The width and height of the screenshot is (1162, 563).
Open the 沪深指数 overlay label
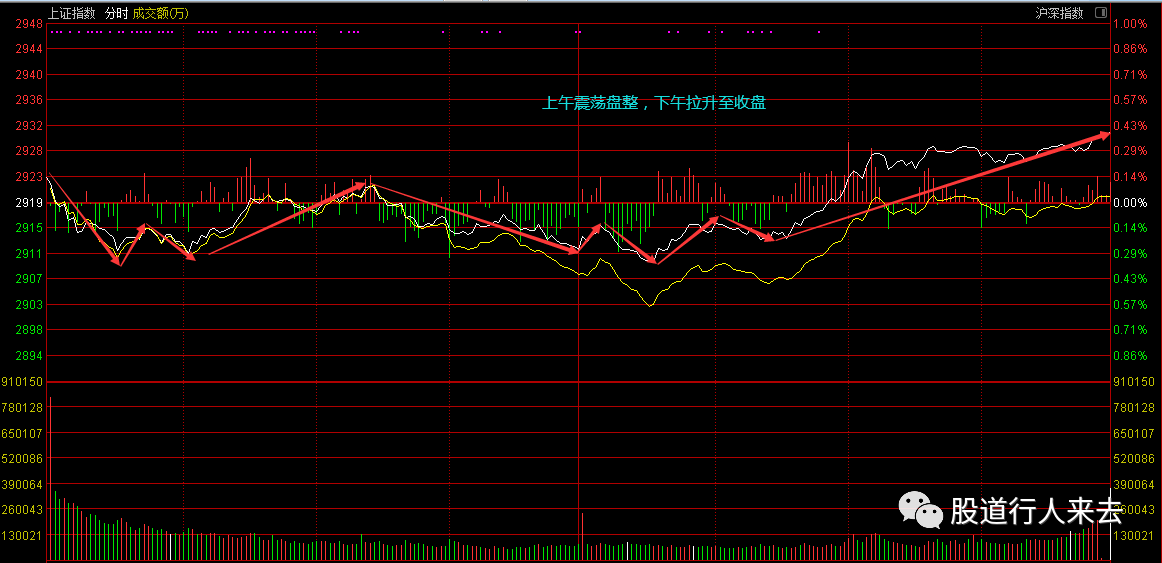[x=1059, y=13]
